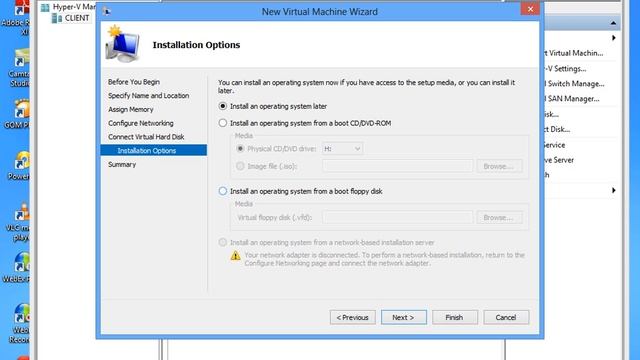Viewport: 640px width, 360px height.
Task: Select the CLIENT server in Hyper-V Manager tree
Action: (x=77, y=18)
